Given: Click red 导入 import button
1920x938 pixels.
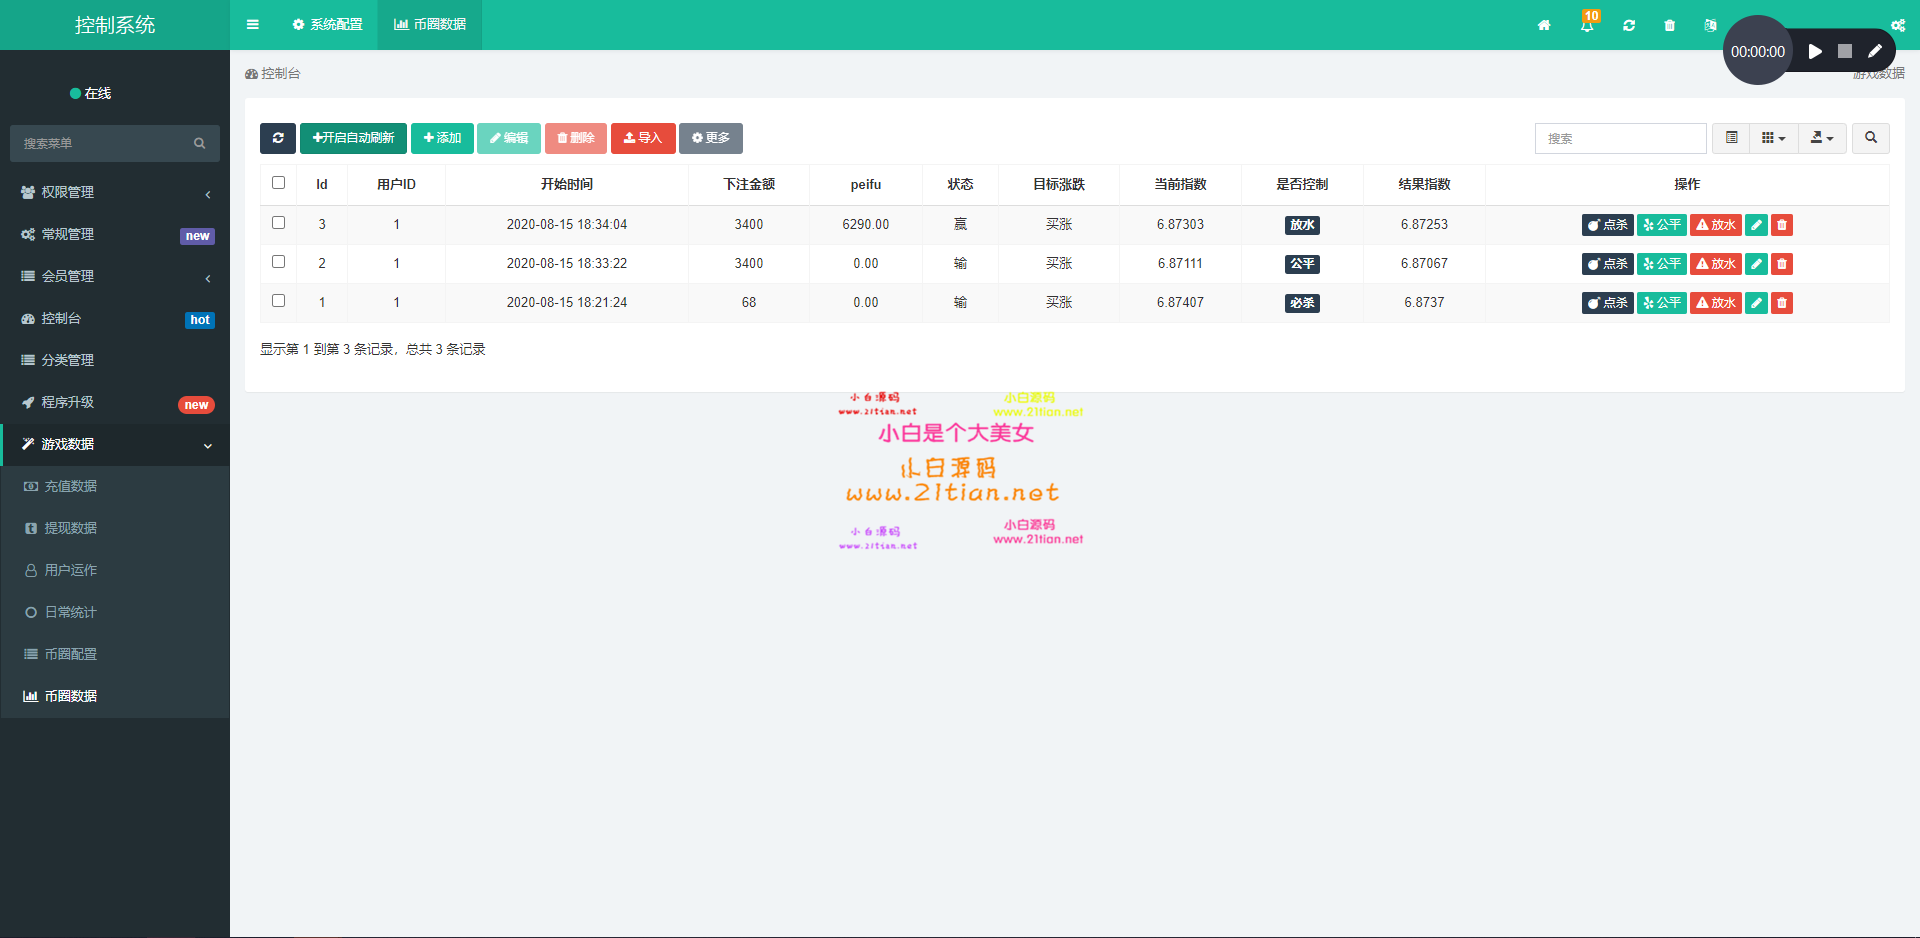Looking at the screenshot, I should click(643, 138).
